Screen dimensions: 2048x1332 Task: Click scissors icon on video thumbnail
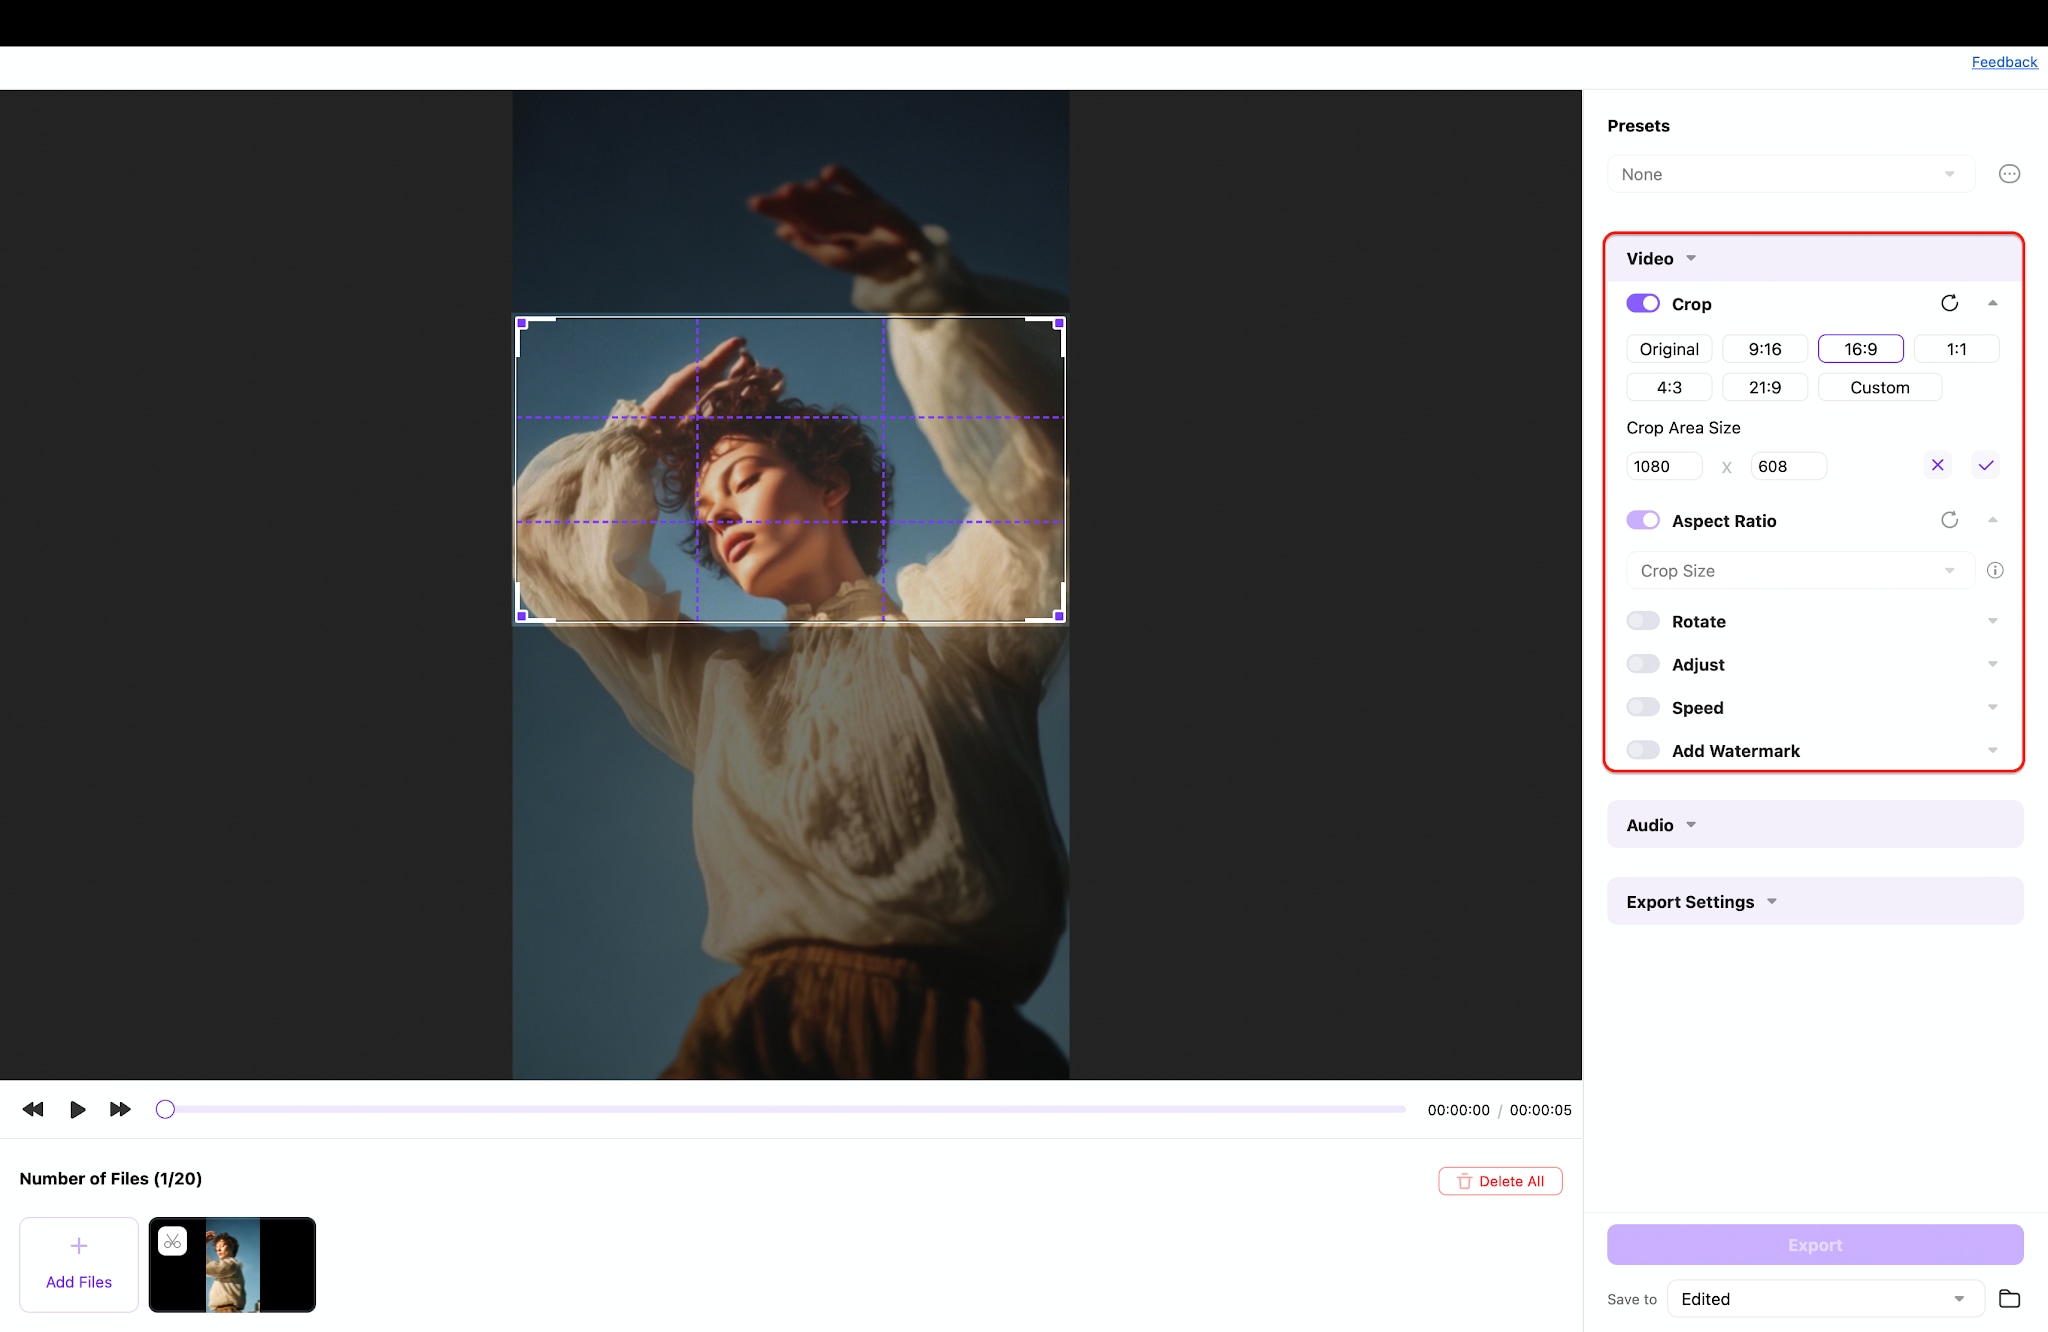173,1241
